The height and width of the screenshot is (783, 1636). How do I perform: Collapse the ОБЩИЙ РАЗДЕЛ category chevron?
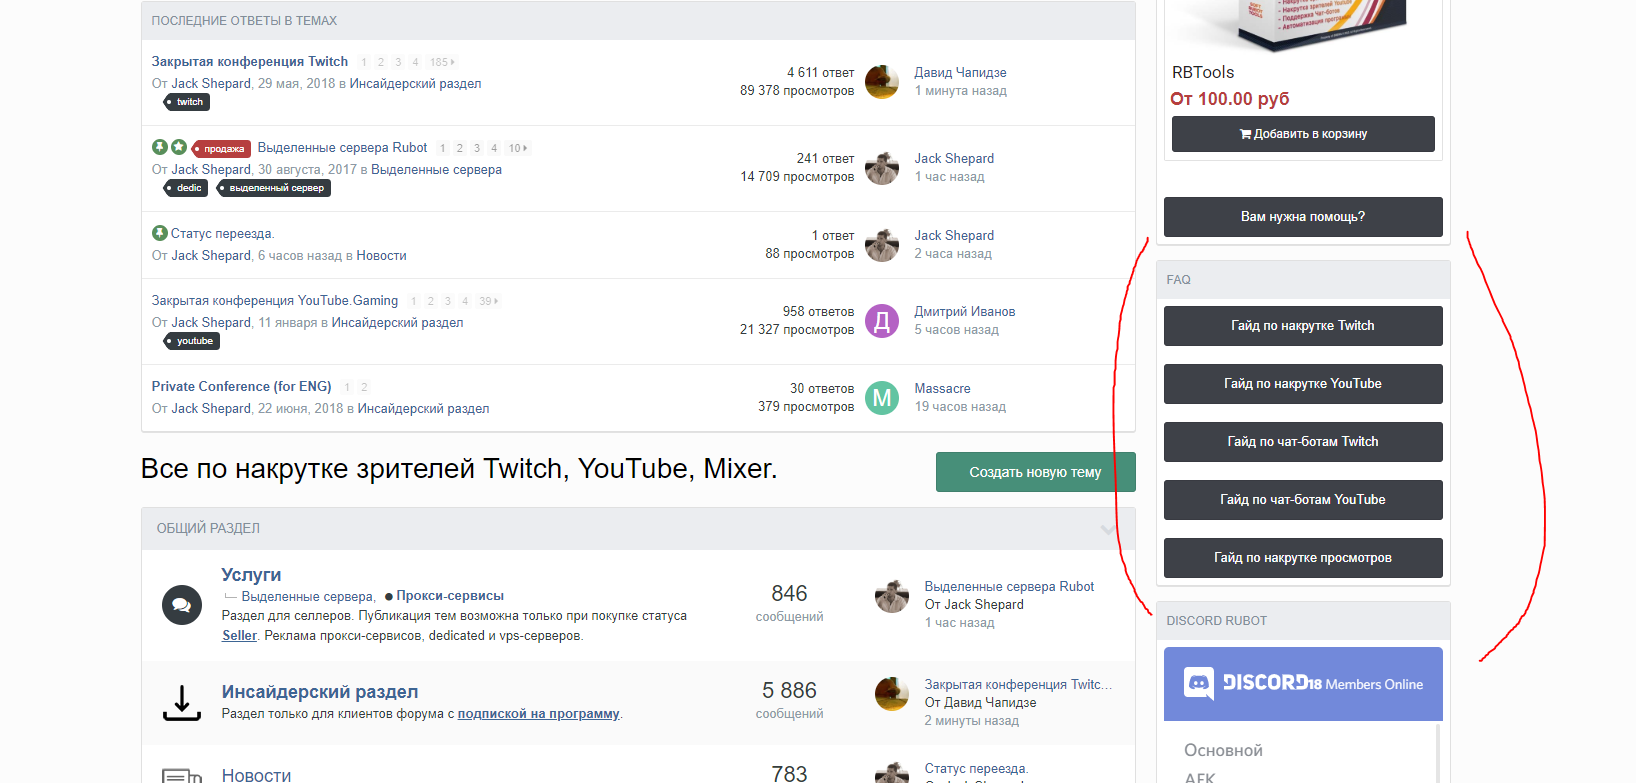point(1108,529)
